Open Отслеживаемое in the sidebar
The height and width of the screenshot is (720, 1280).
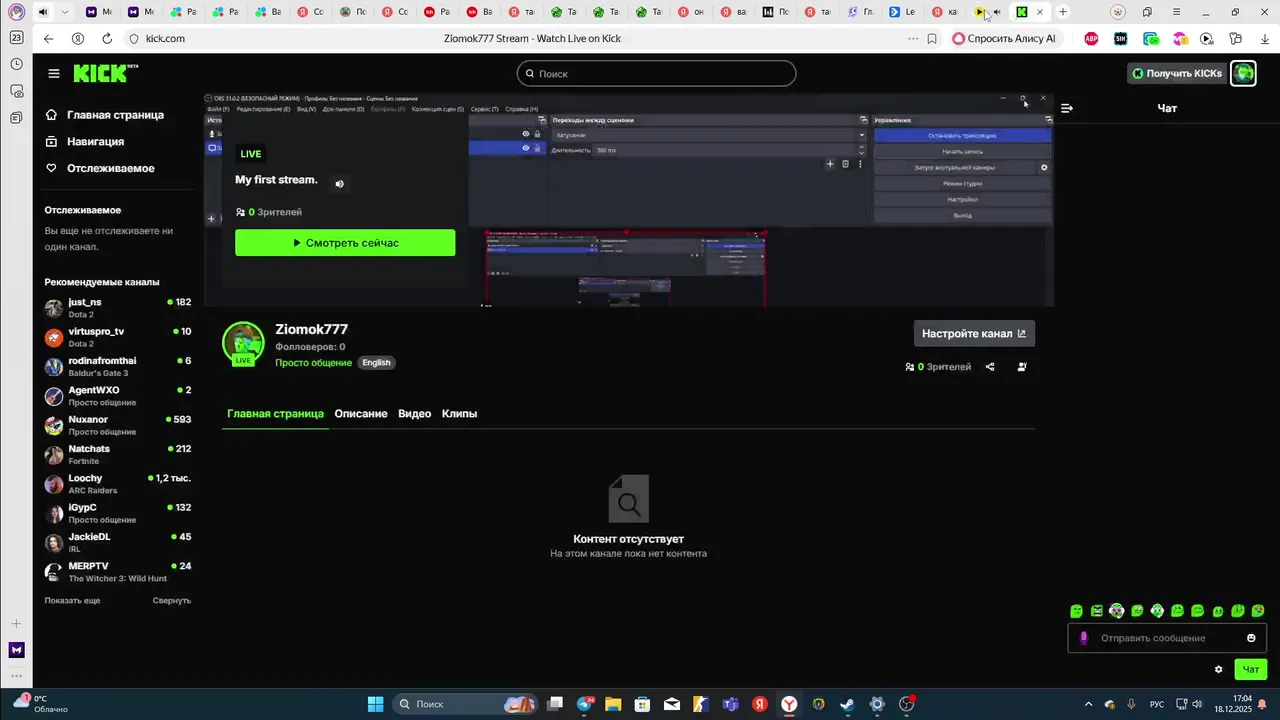coord(110,168)
